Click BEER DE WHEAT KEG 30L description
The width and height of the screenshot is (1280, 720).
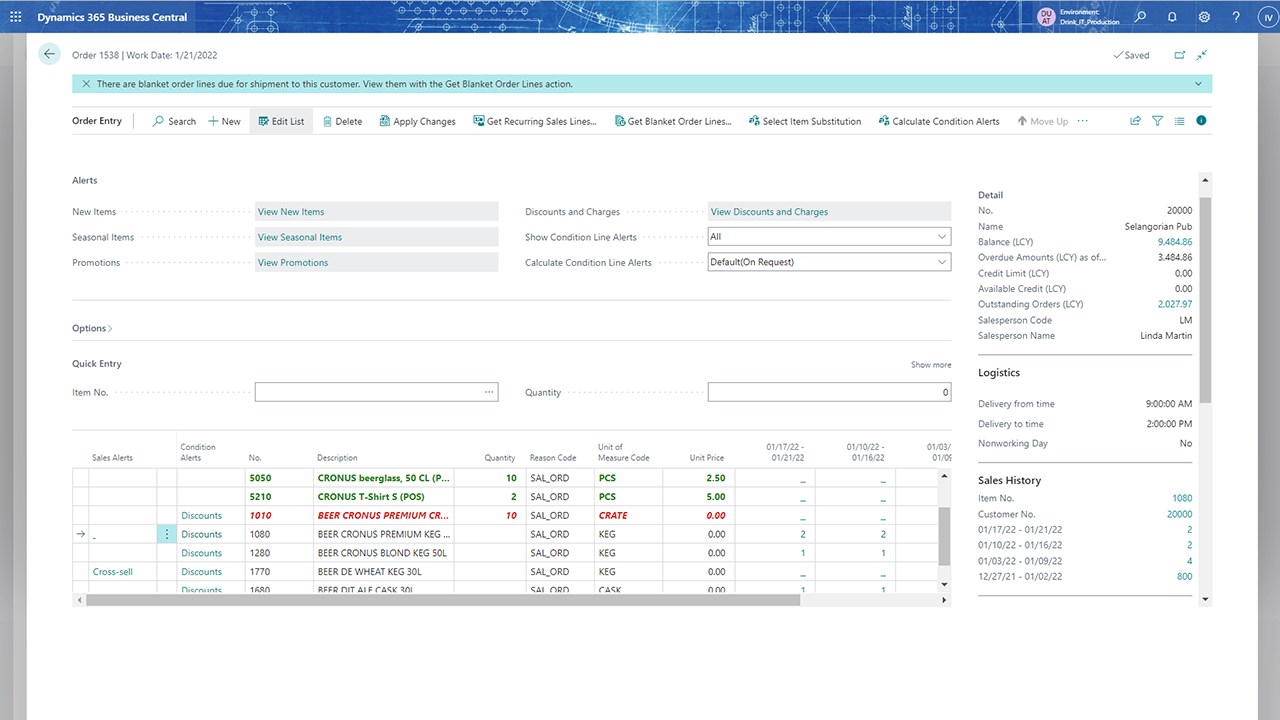369,572
